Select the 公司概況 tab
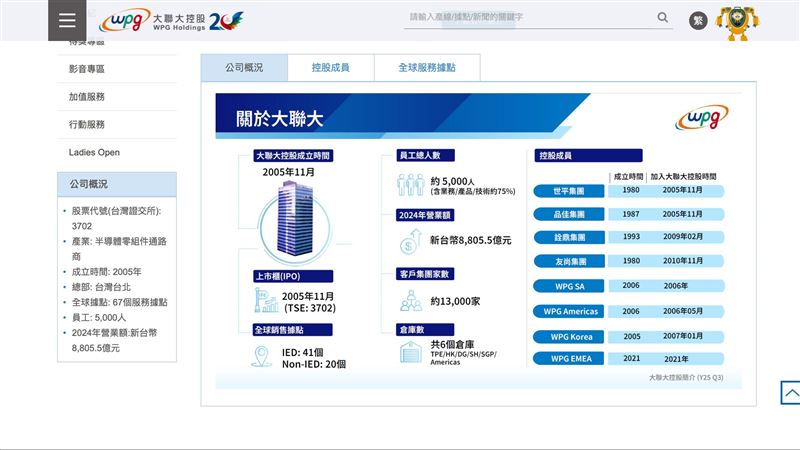This screenshot has height=450, width=800. tap(244, 67)
